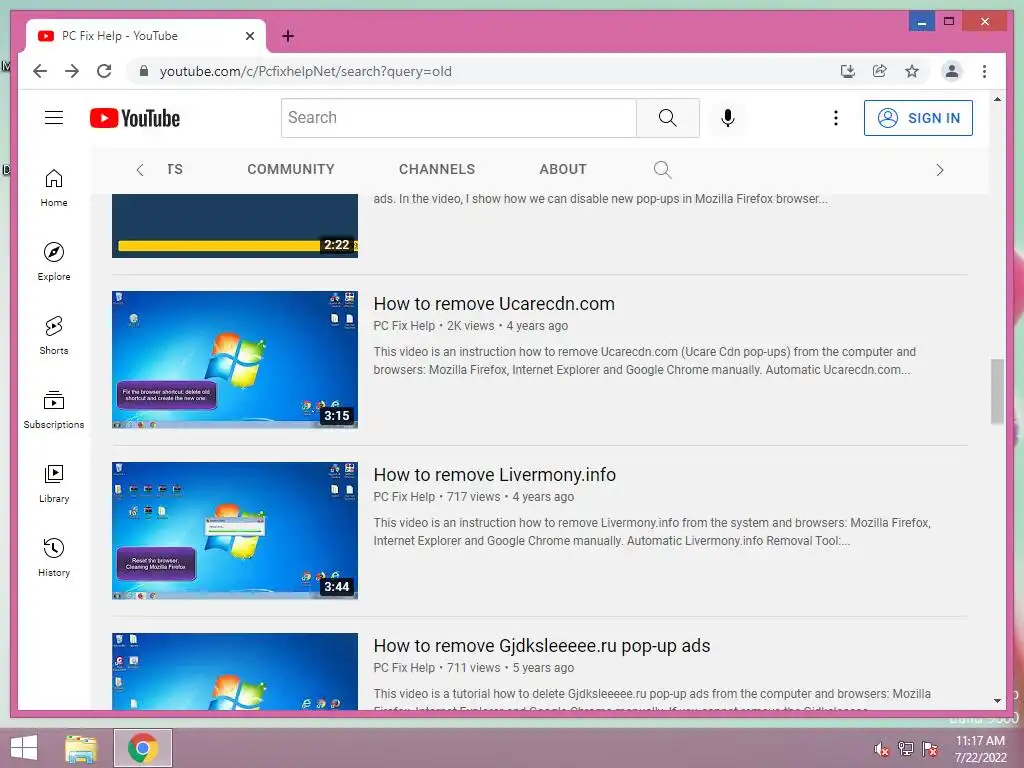
Task: Click the YouTube logo
Action: (x=135, y=118)
